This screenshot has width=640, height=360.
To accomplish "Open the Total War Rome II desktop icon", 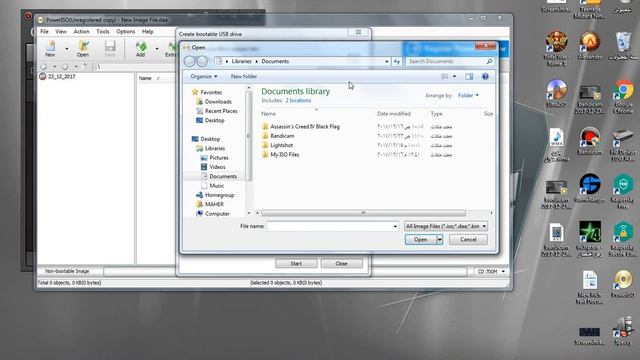I will pos(556,49).
